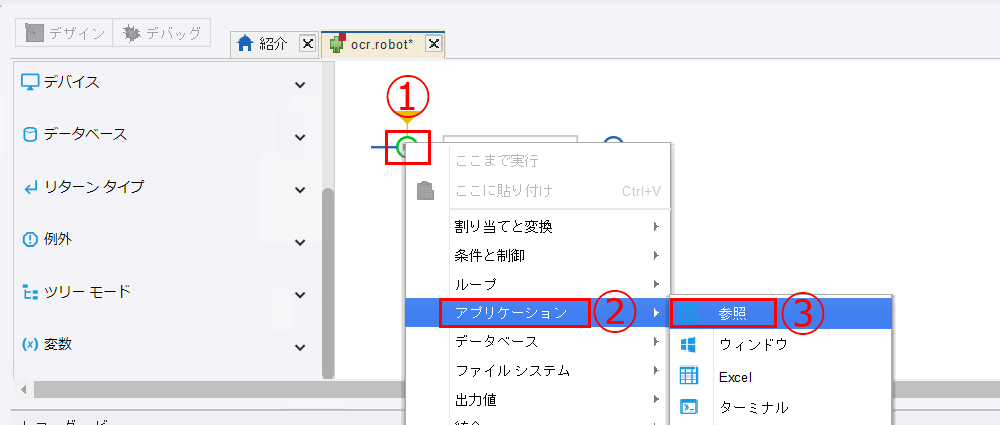Click the blue end node in workflow
The width and height of the screenshot is (1000, 425).
click(613, 140)
